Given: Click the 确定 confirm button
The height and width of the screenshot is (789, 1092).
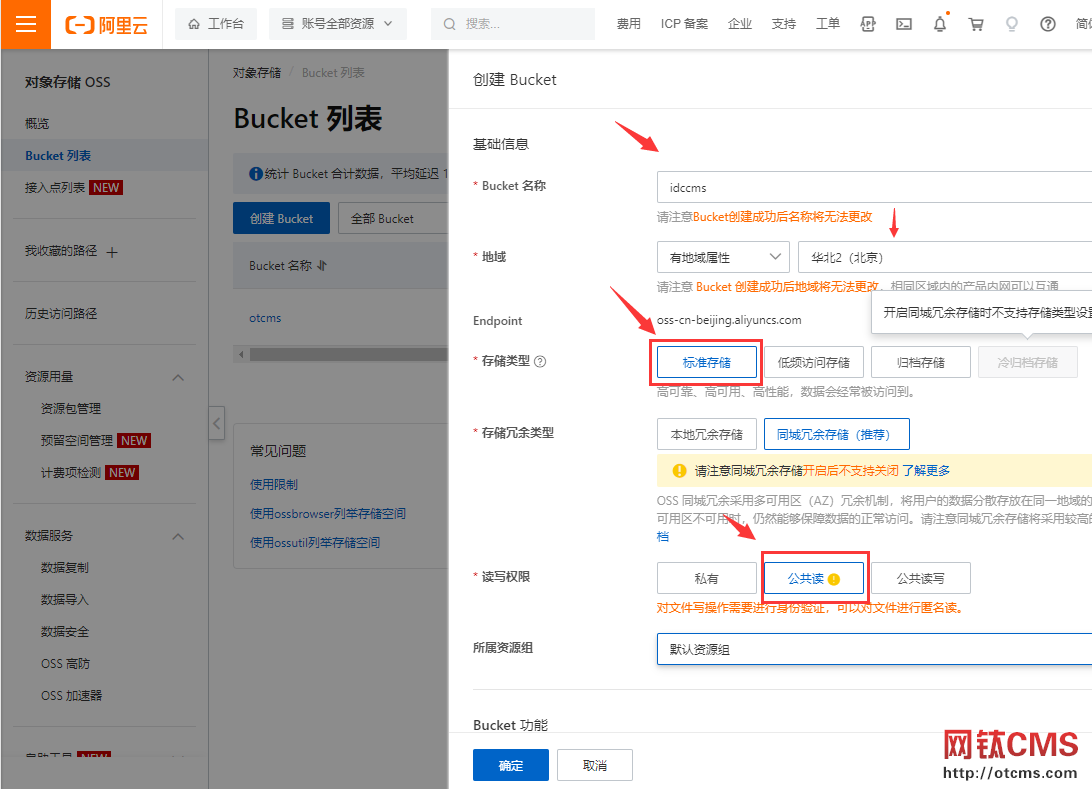Looking at the screenshot, I should pos(510,764).
